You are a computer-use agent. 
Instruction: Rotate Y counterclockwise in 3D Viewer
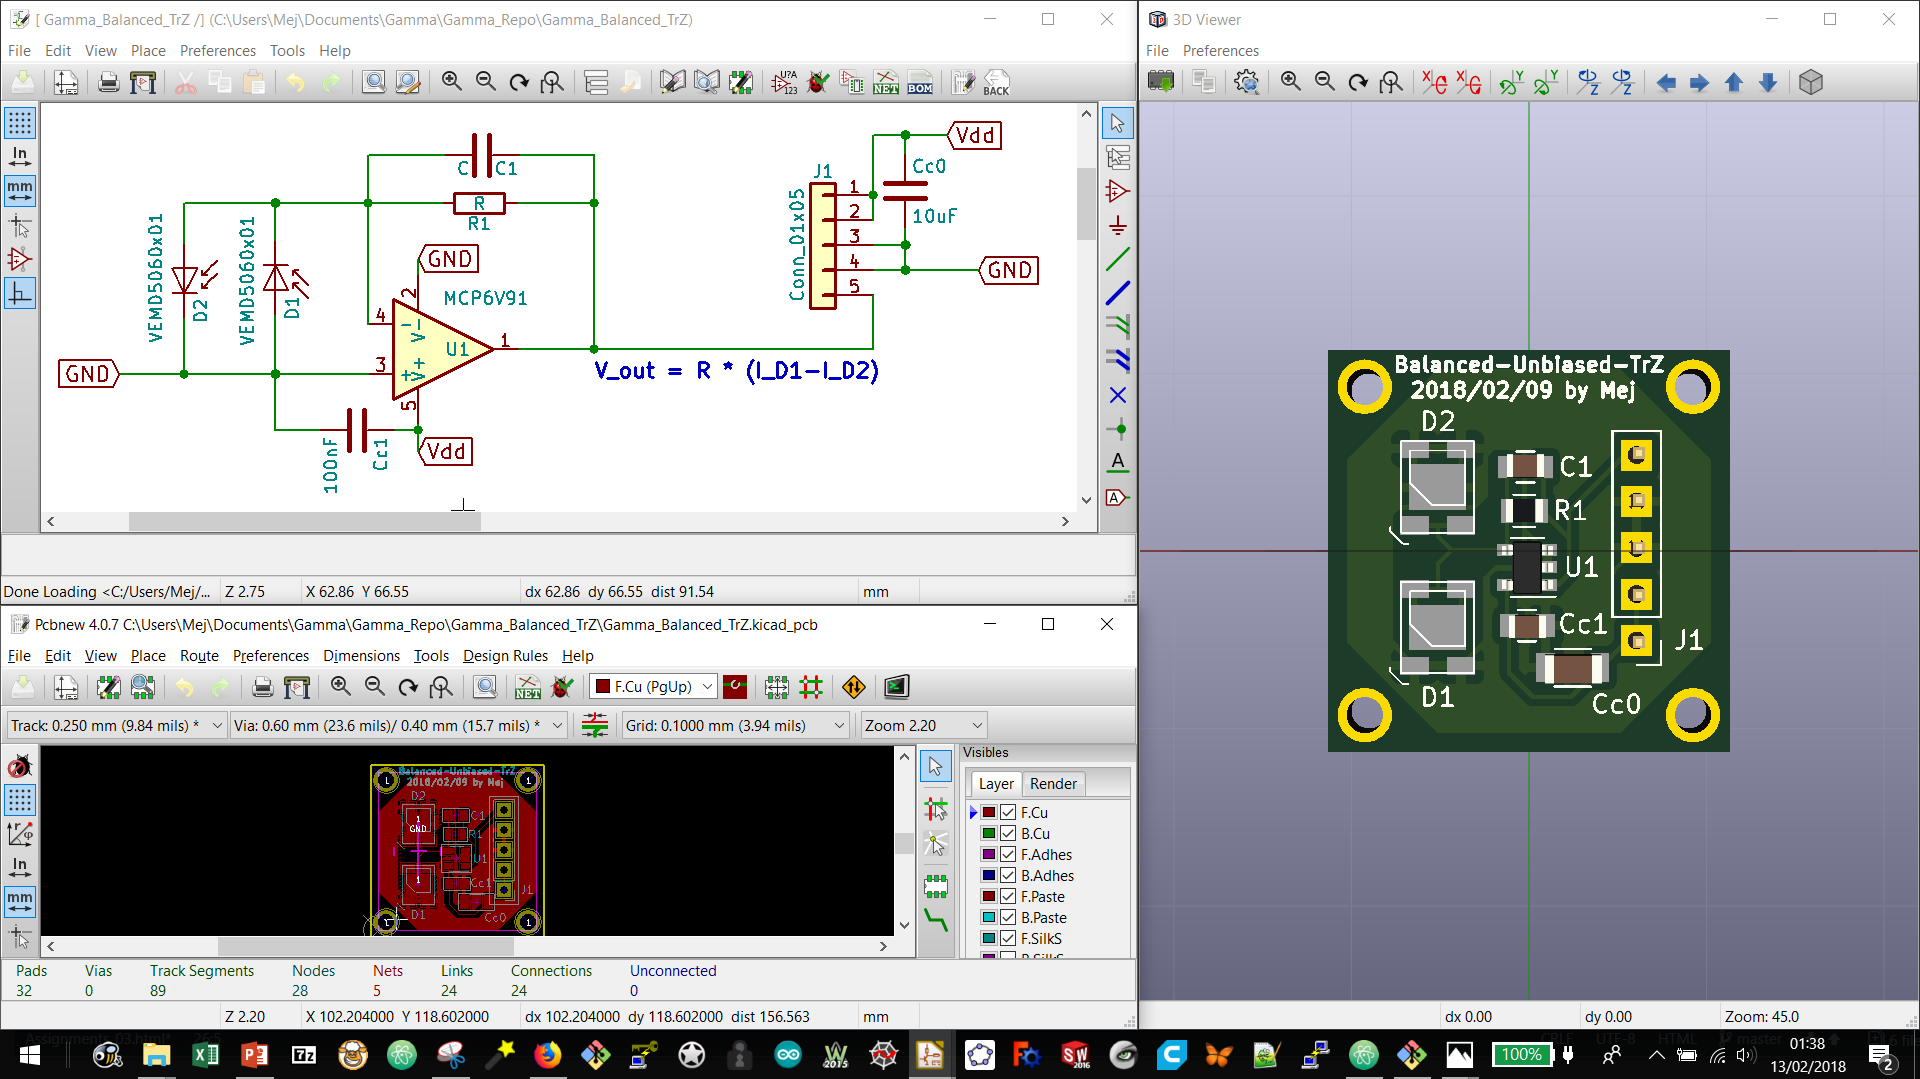coord(1546,83)
